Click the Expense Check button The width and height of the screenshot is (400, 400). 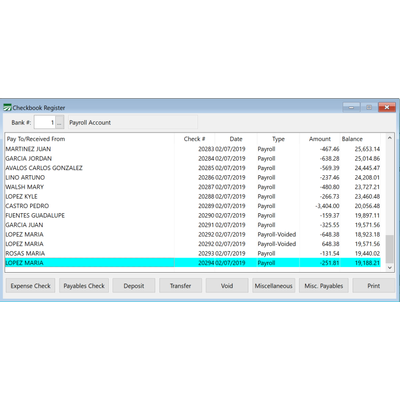pyautogui.click(x=30, y=286)
